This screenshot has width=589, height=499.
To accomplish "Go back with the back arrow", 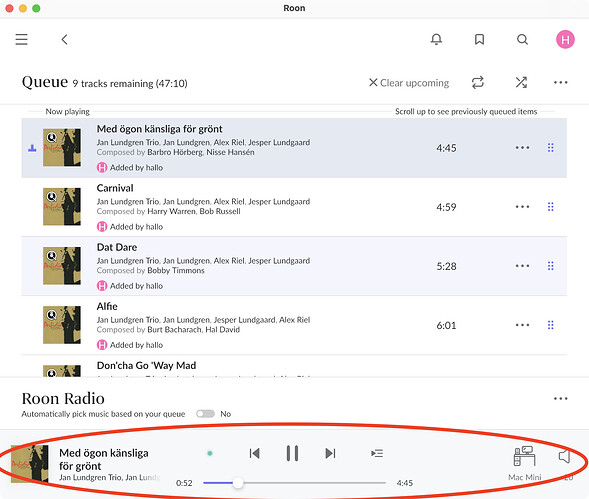I will (x=65, y=39).
